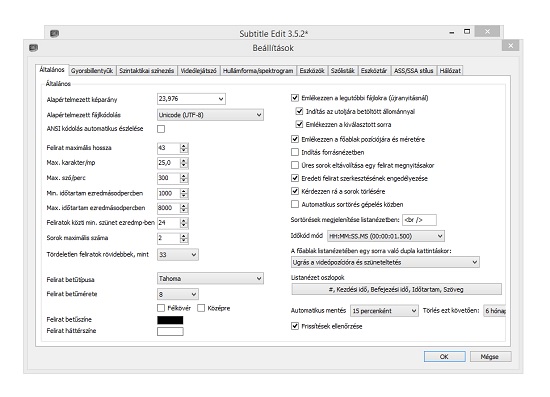Enable Indítás forrásnézetben checkbox
The image size is (550, 397).
295,152
